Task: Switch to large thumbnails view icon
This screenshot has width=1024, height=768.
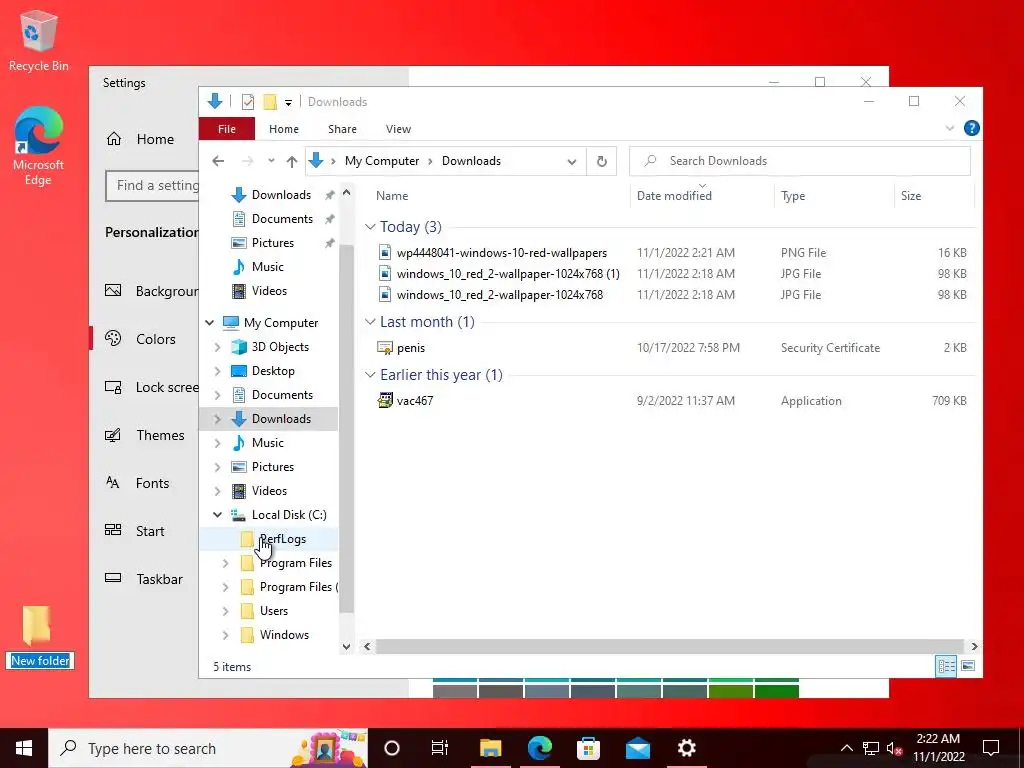Action: click(968, 666)
